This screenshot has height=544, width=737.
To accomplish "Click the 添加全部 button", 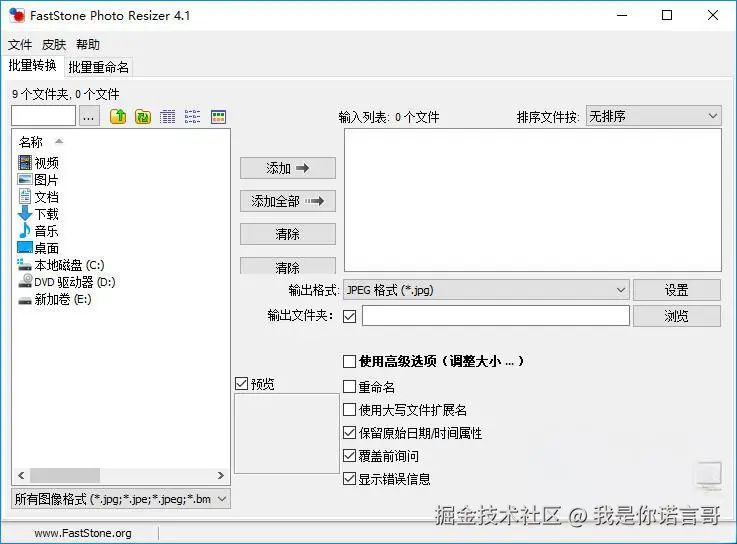I will click(288, 201).
